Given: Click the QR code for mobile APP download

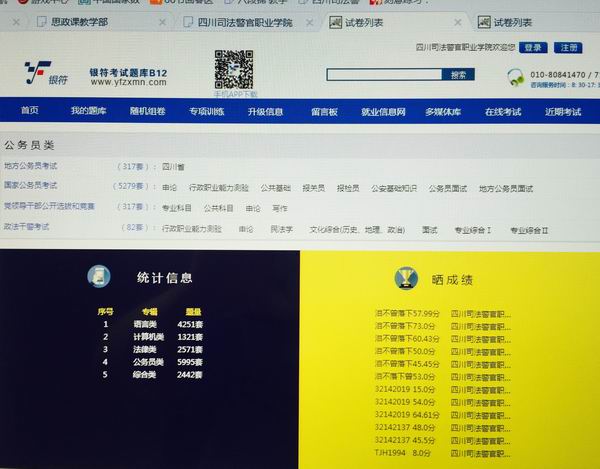Looking at the screenshot, I should tap(234, 70).
